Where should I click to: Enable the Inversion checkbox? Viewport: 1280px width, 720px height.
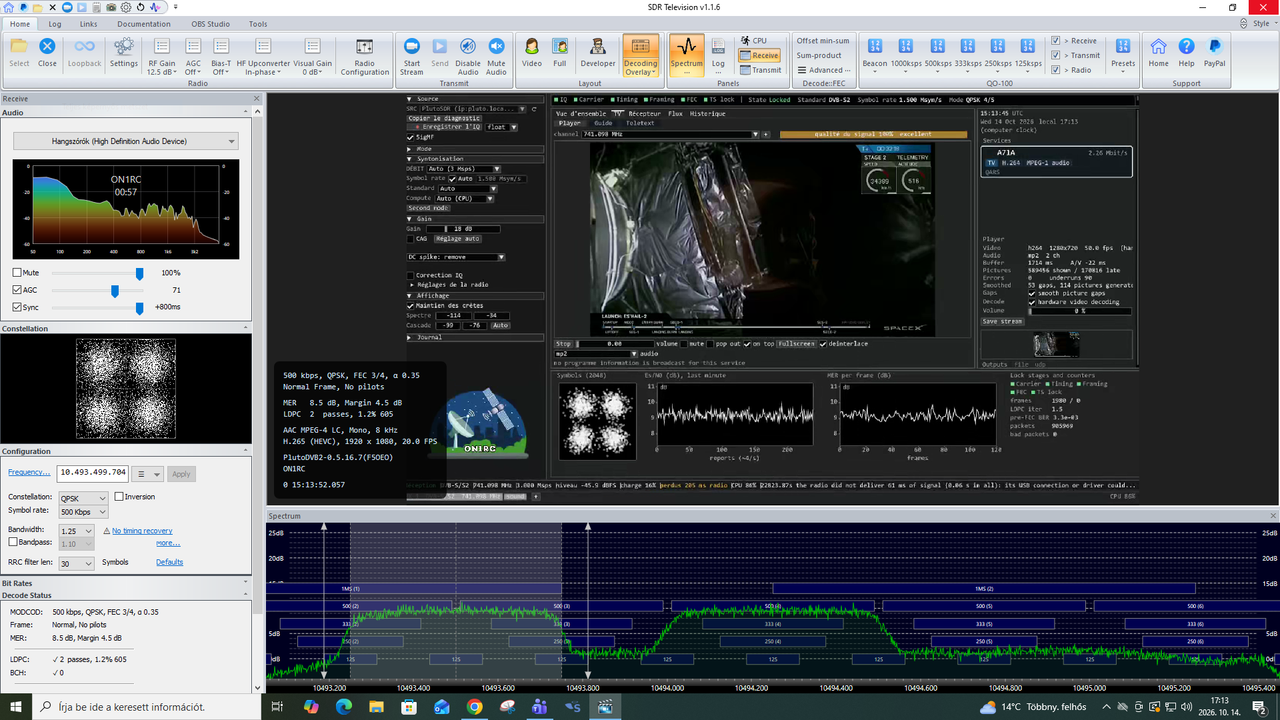(x=120, y=497)
